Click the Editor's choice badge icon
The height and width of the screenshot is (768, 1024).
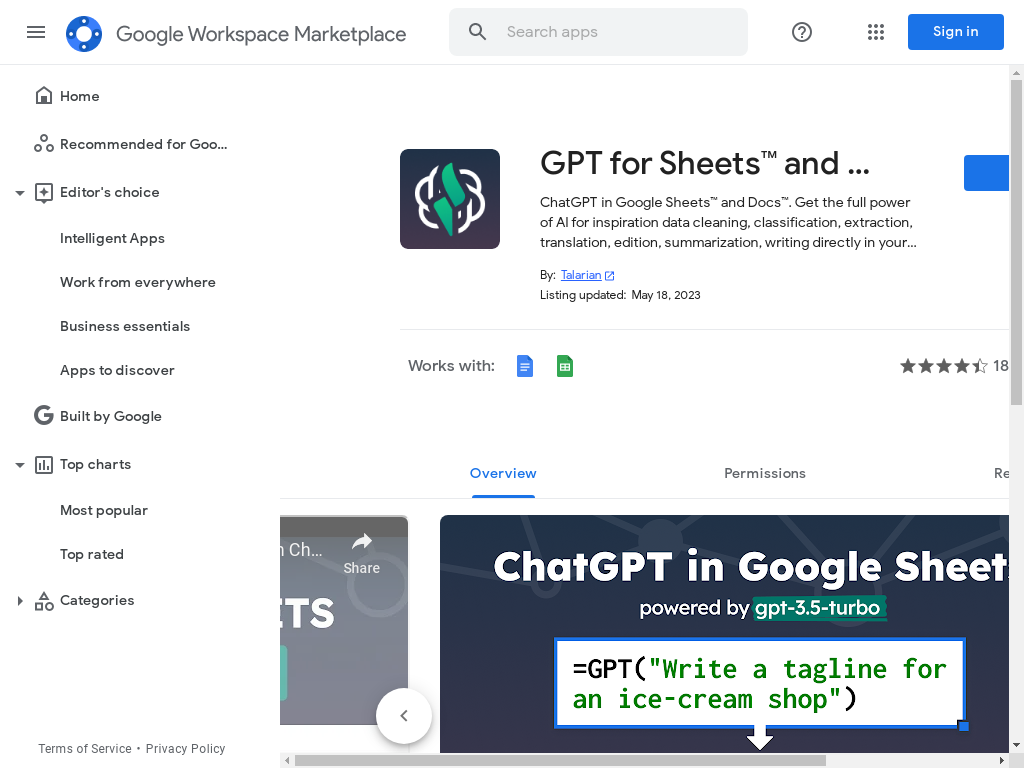coord(44,193)
